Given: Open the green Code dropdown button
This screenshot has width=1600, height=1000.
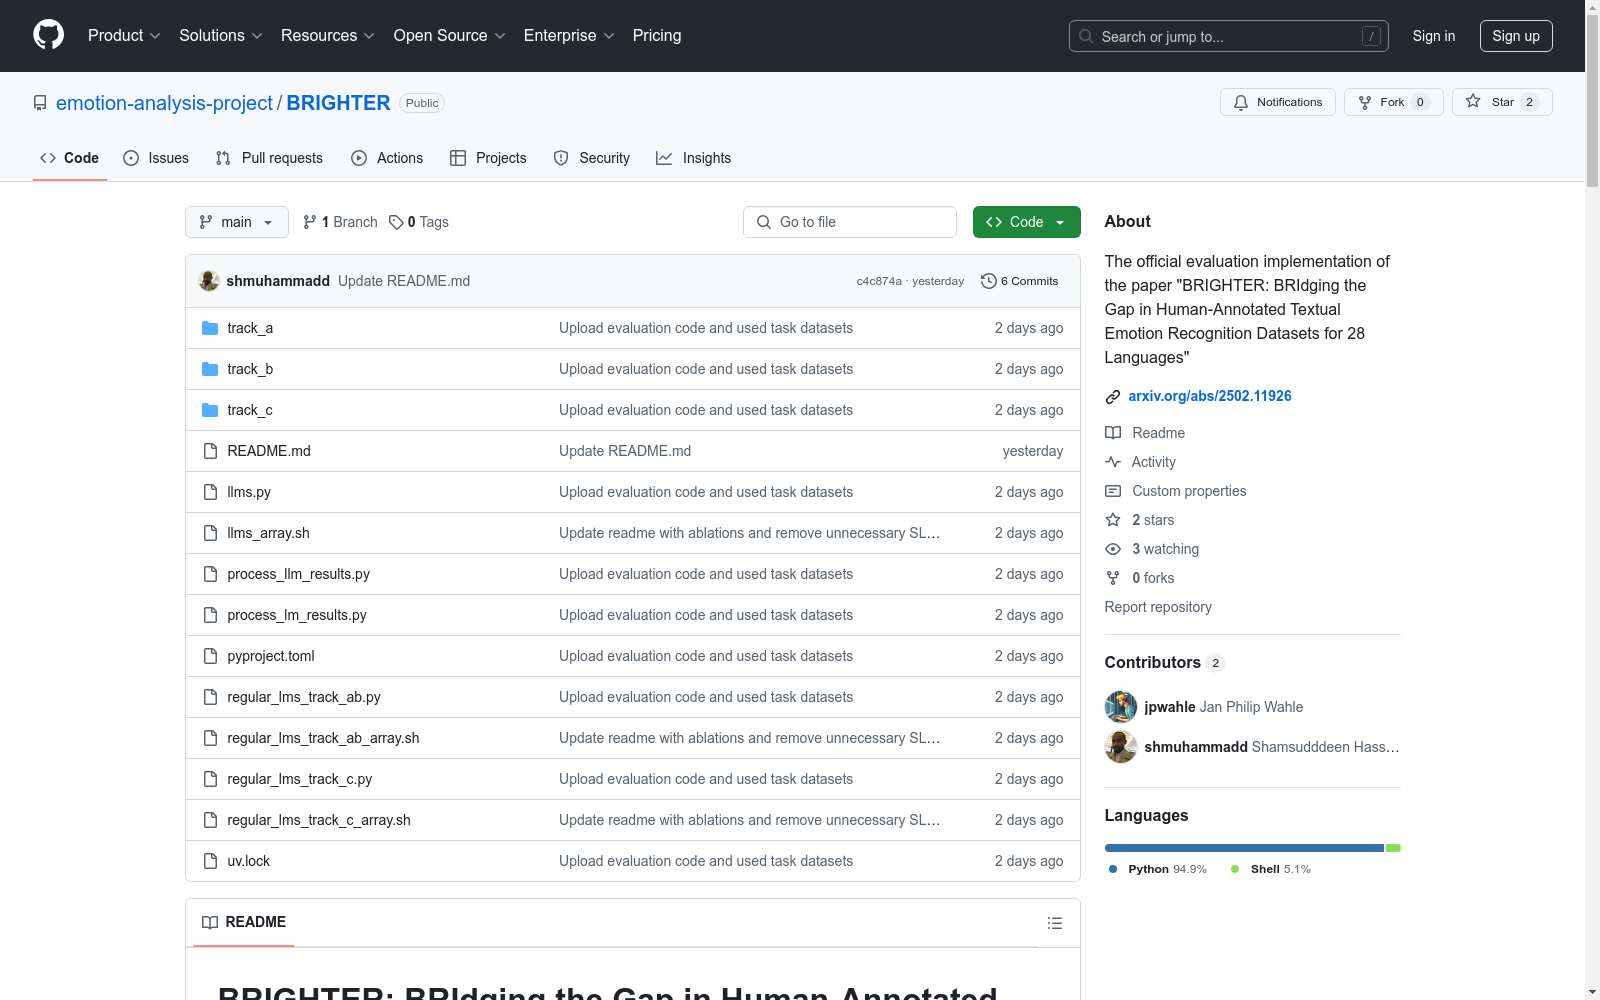Looking at the screenshot, I should pos(1026,222).
